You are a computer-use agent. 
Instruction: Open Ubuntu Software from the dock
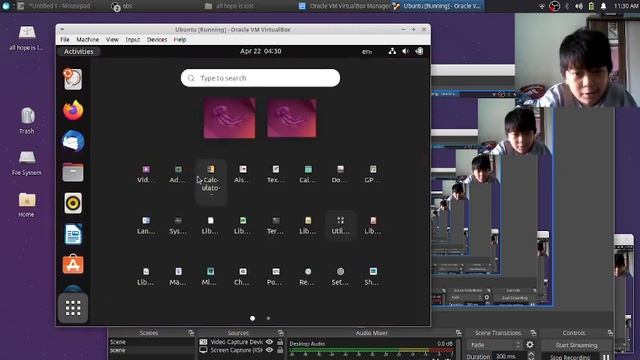73,264
